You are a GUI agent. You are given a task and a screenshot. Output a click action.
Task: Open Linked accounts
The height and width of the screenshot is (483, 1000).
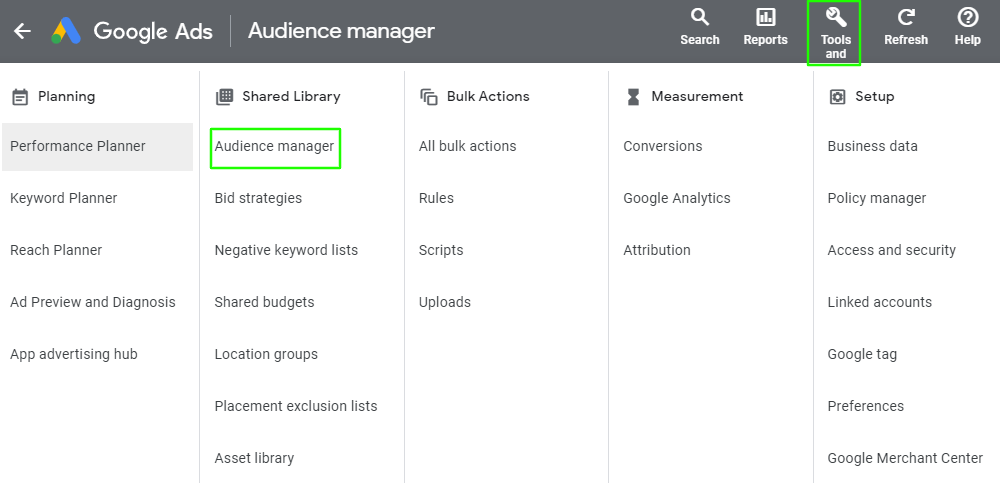tap(879, 302)
